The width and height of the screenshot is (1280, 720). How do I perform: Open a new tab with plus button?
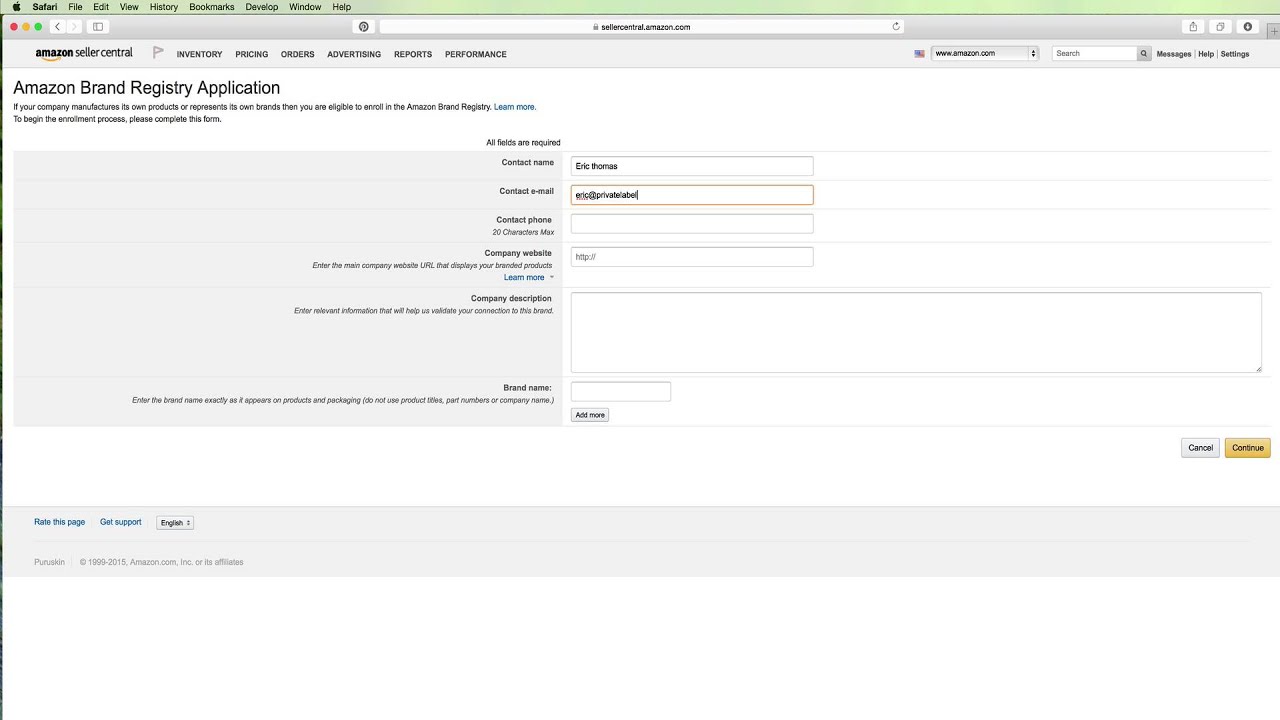[x=1274, y=32]
